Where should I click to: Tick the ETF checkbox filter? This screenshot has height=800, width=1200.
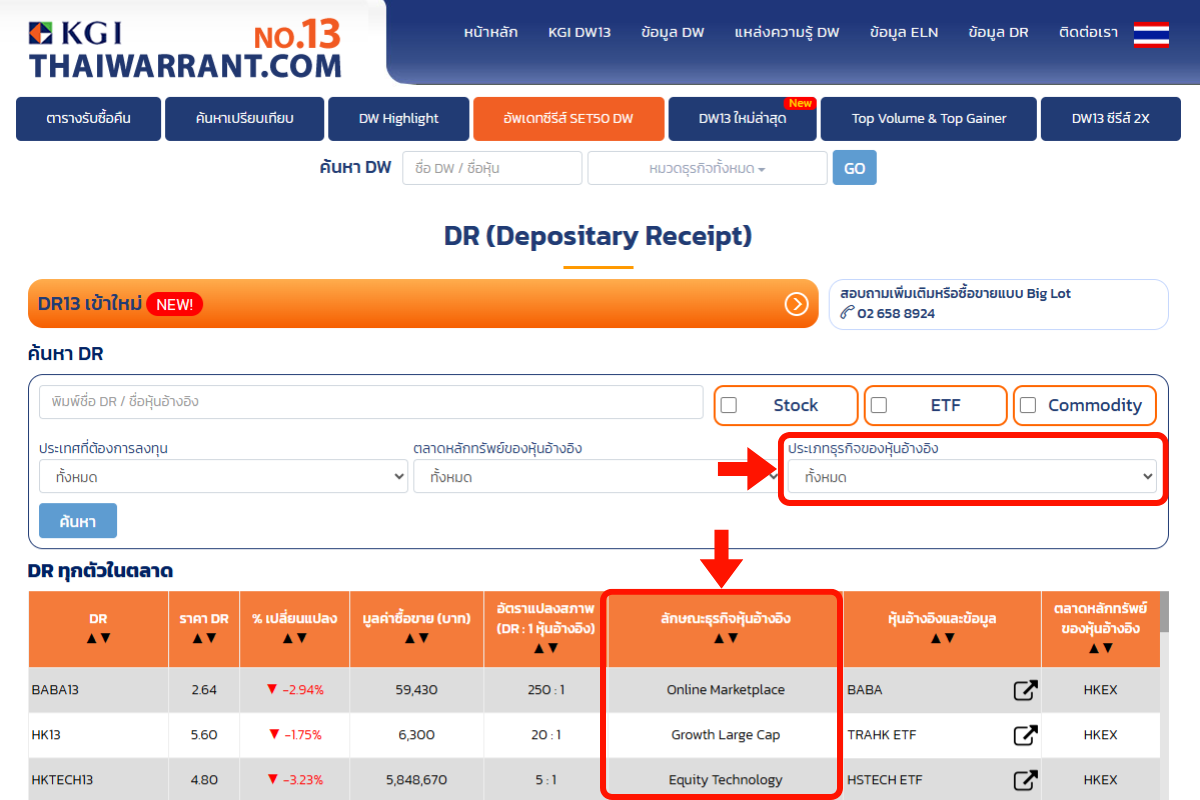click(879, 405)
